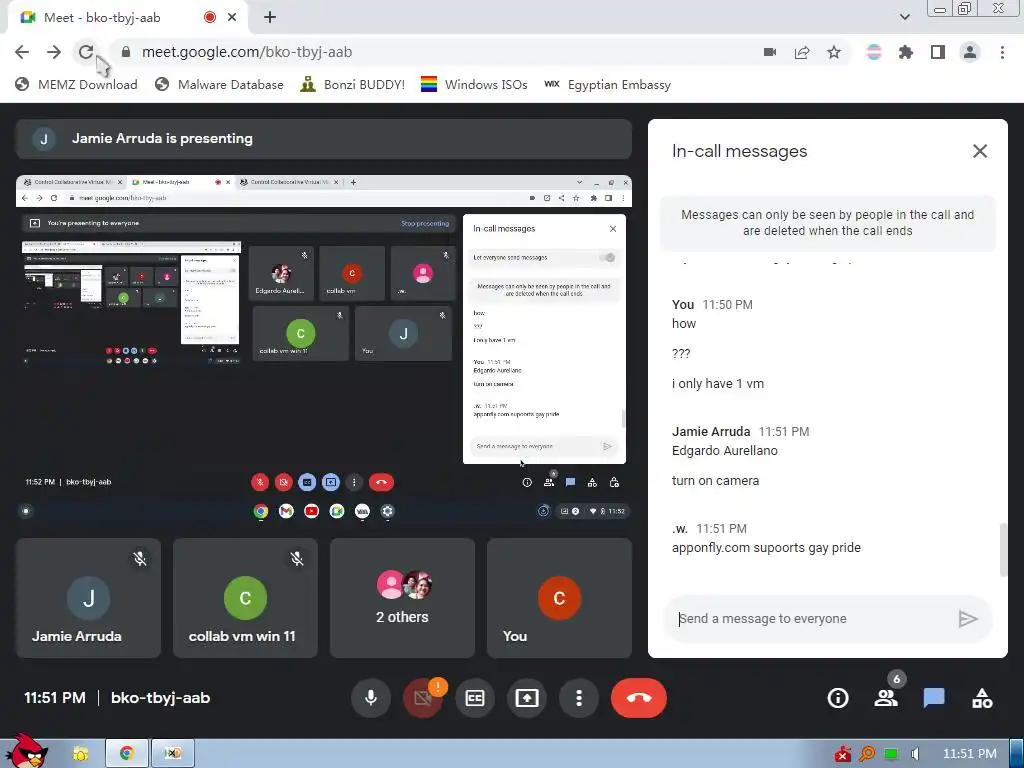
Task: Open the 2 others participant tile
Action: click(x=402, y=598)
